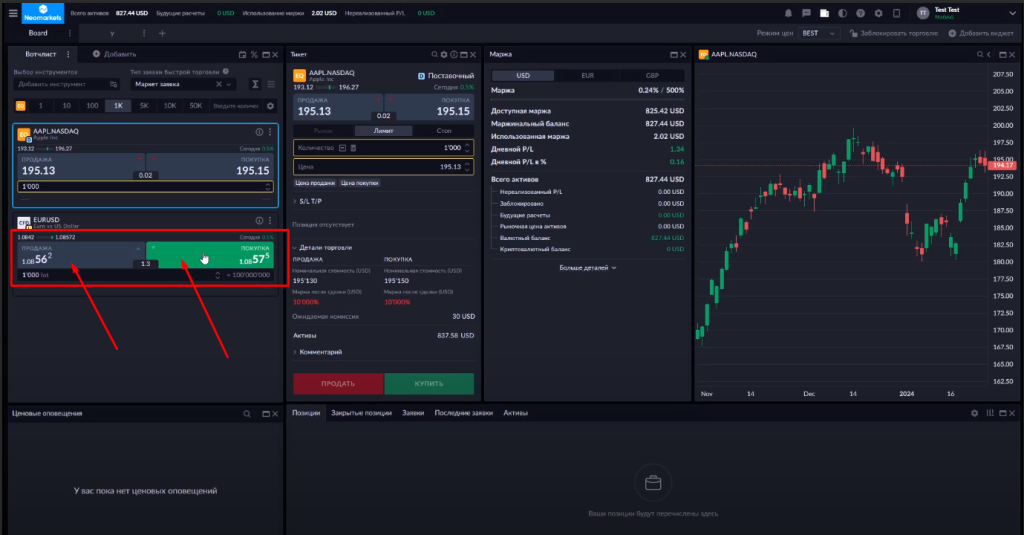This screenshot has height=535, width=1024.
Task: Clear Маркет заявка selection with X
Action: pos(219,84)
